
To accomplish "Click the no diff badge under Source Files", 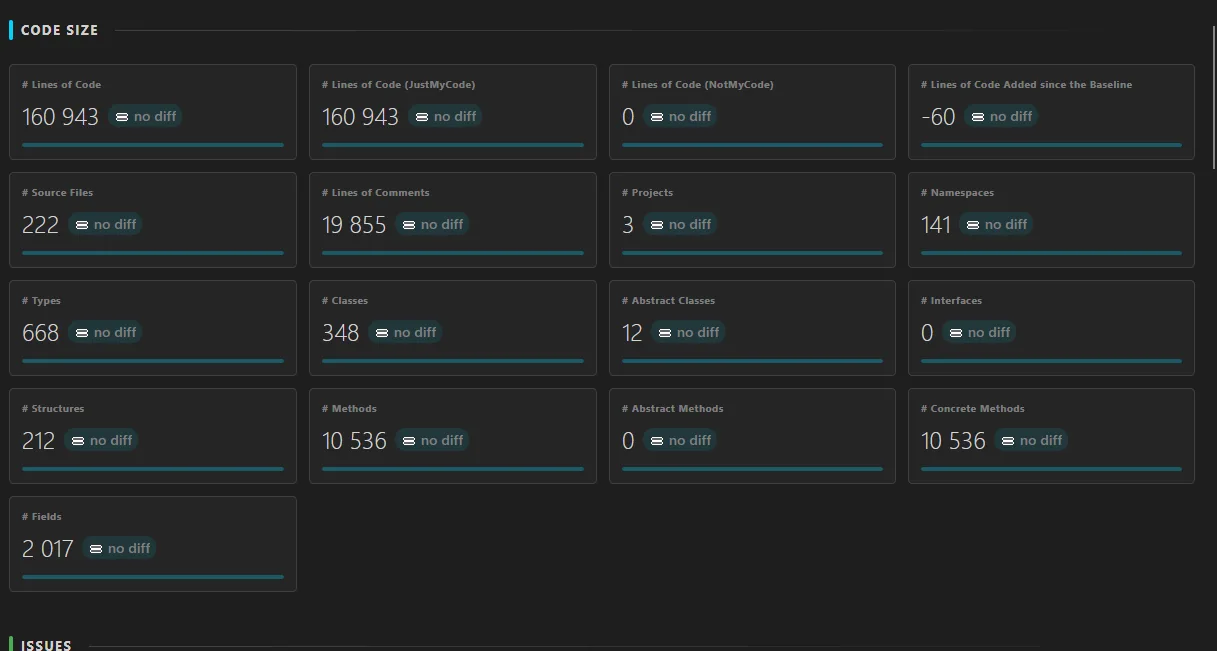I will [x=105, y=224].
